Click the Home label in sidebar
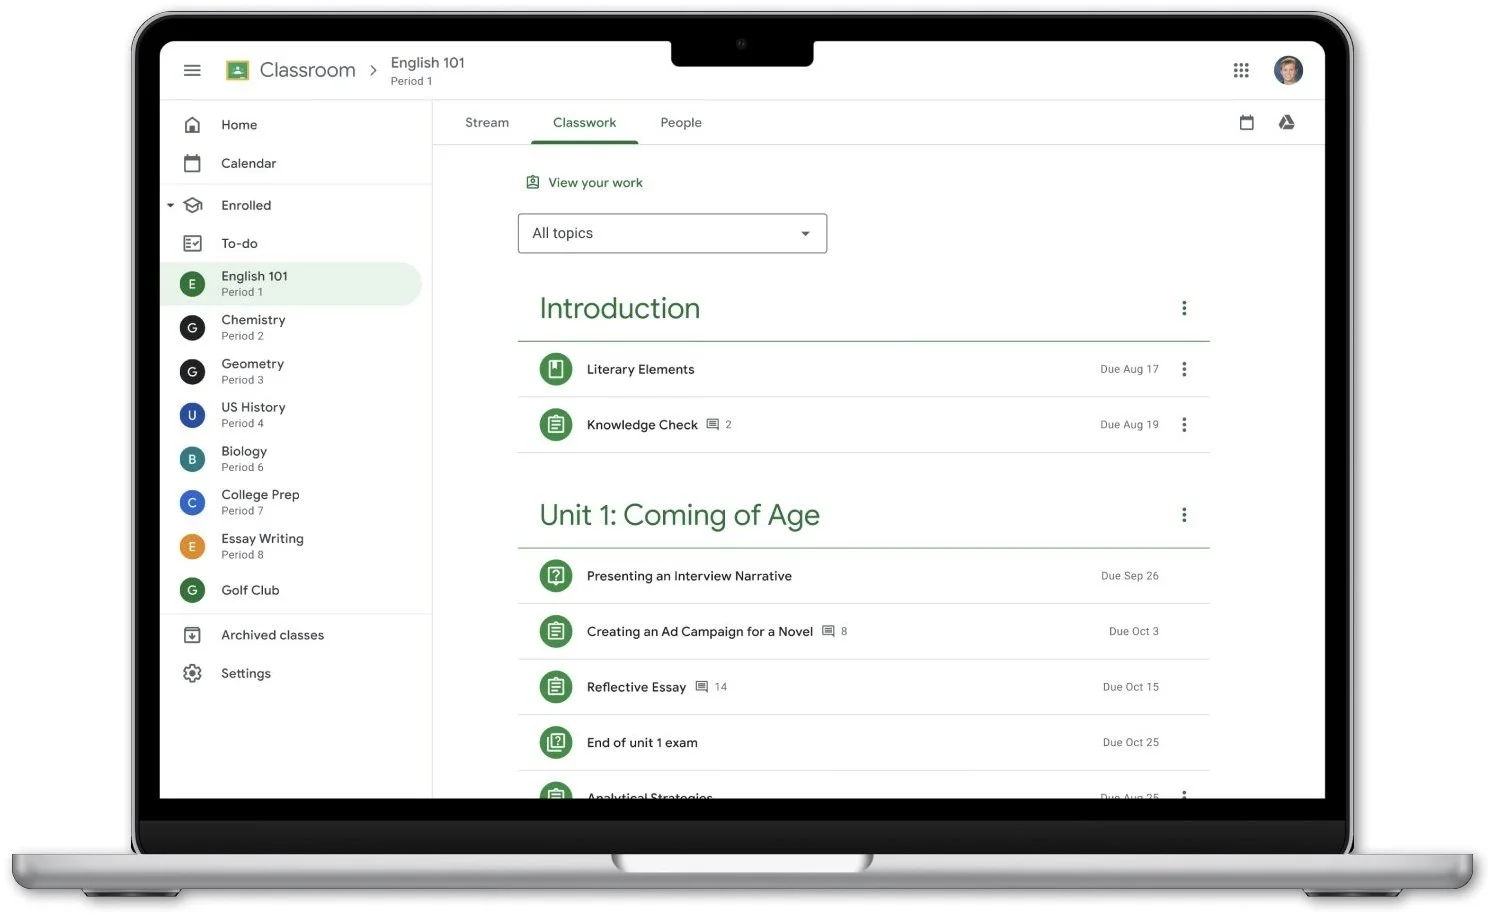This screenshot has width=1492, height=915. pos(239,125)
